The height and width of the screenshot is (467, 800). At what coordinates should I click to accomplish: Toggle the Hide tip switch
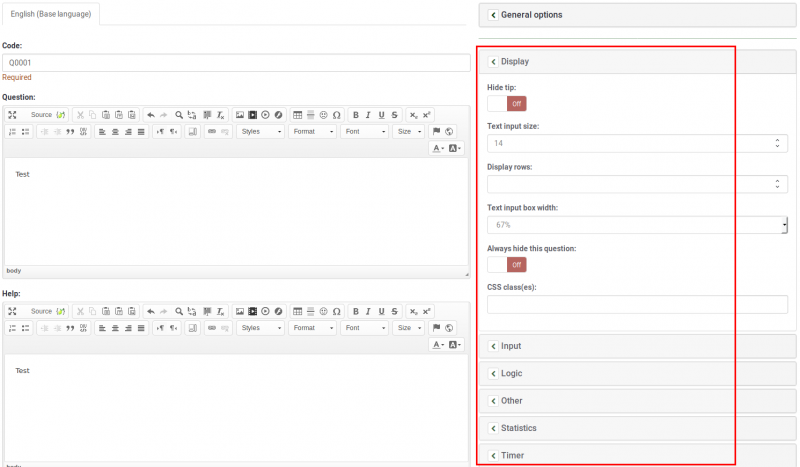(x=506, y=103)
